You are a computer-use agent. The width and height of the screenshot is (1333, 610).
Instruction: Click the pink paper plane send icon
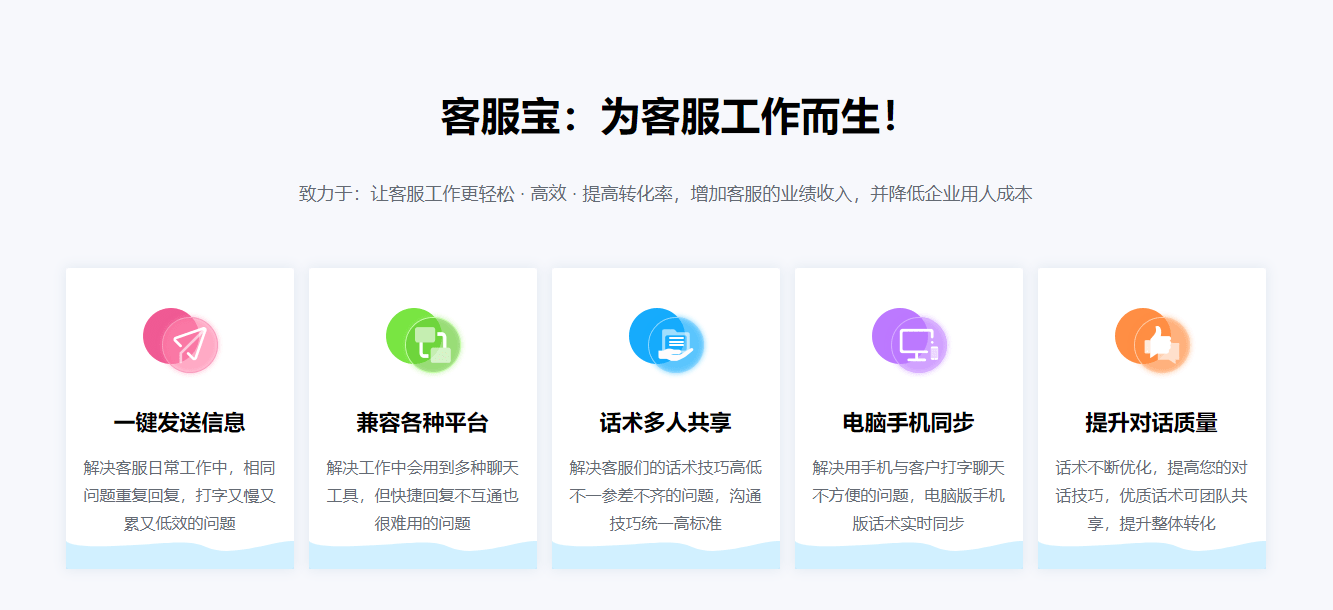[181, 341]
